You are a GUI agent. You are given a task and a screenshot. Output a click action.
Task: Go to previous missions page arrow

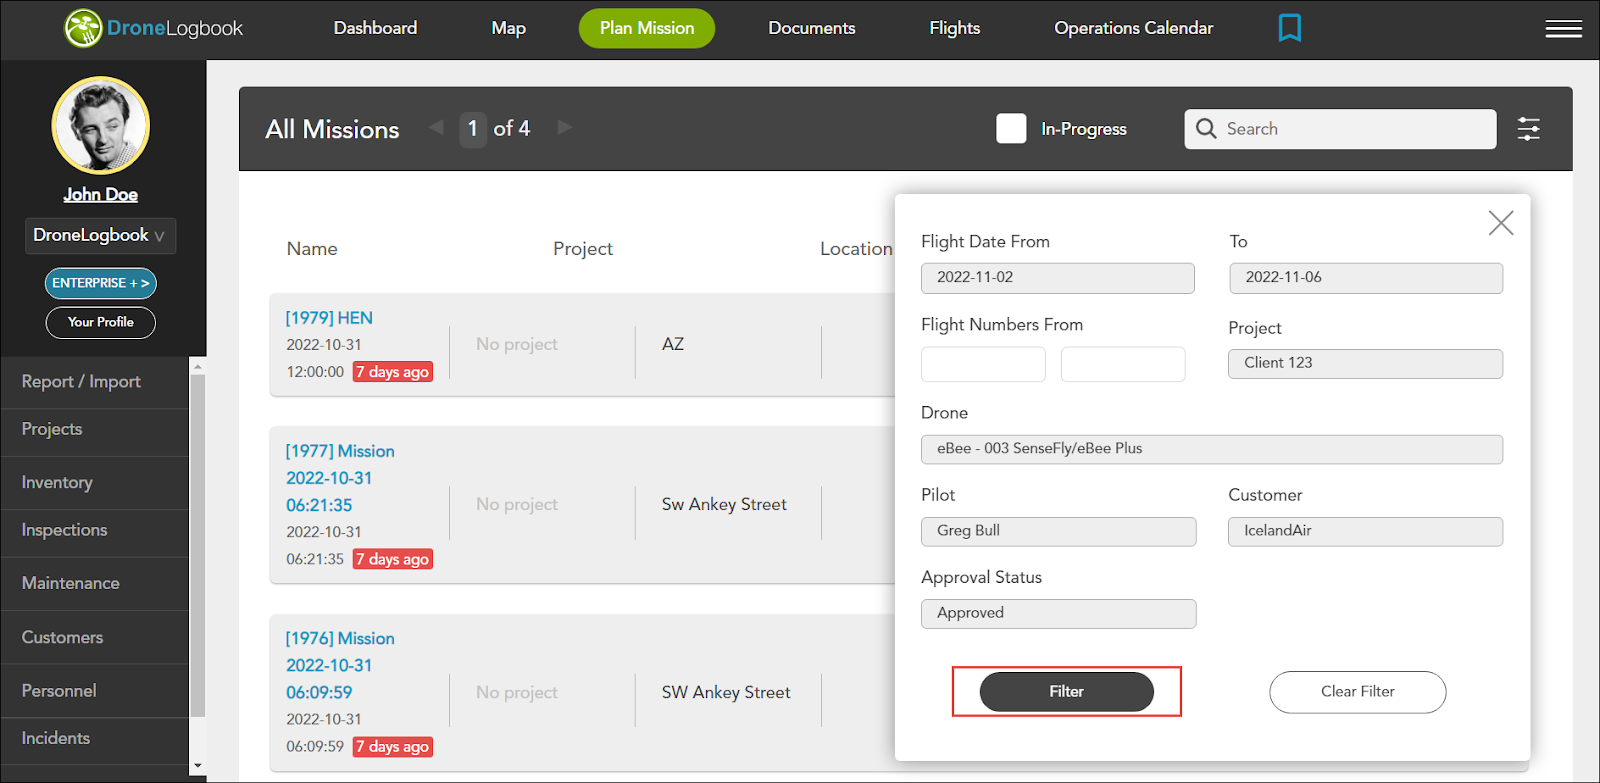[436, 127]
